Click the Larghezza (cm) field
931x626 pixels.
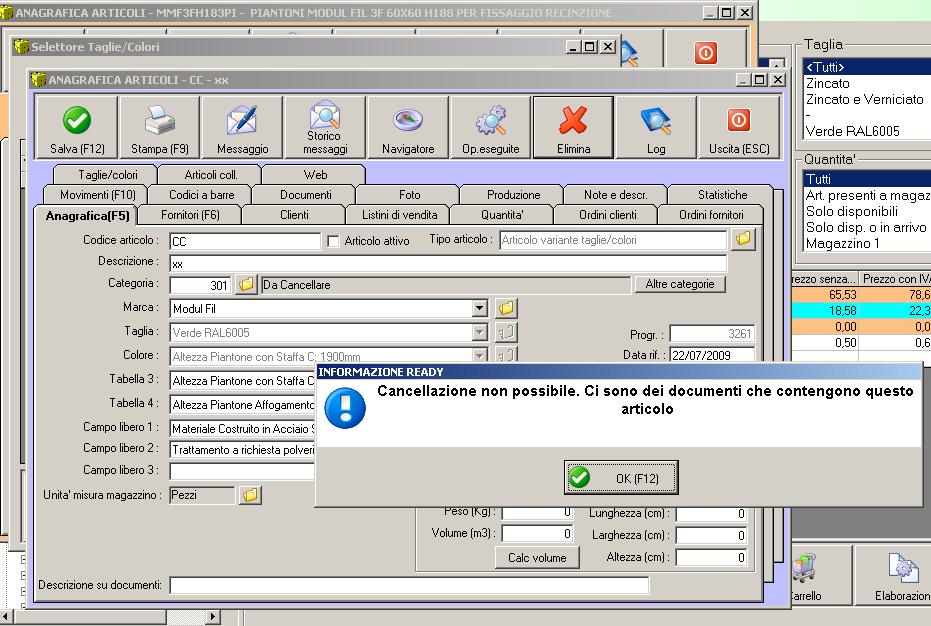pyautogui.click(x=711, y=535)
